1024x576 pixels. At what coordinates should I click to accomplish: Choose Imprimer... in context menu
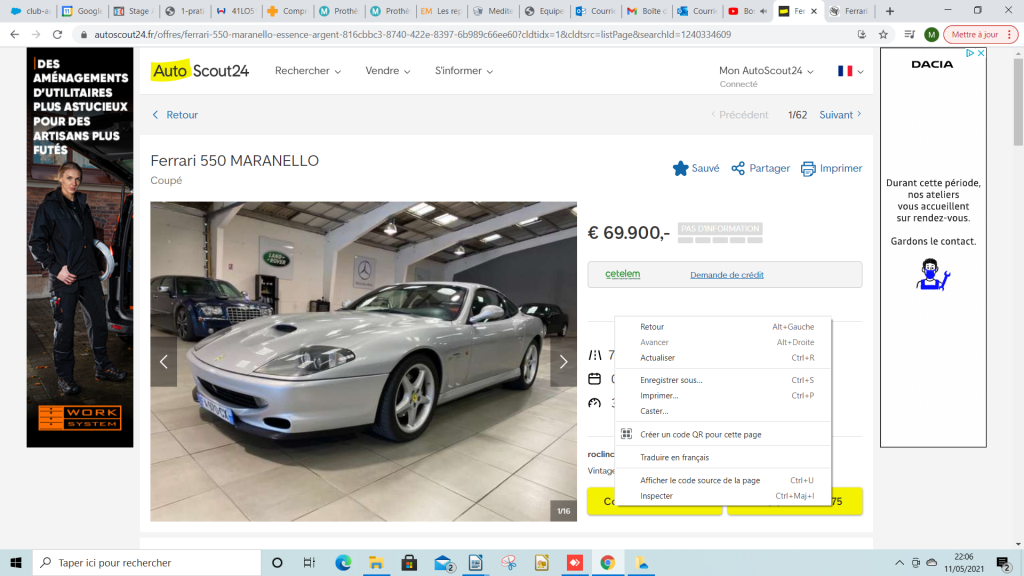723,396
